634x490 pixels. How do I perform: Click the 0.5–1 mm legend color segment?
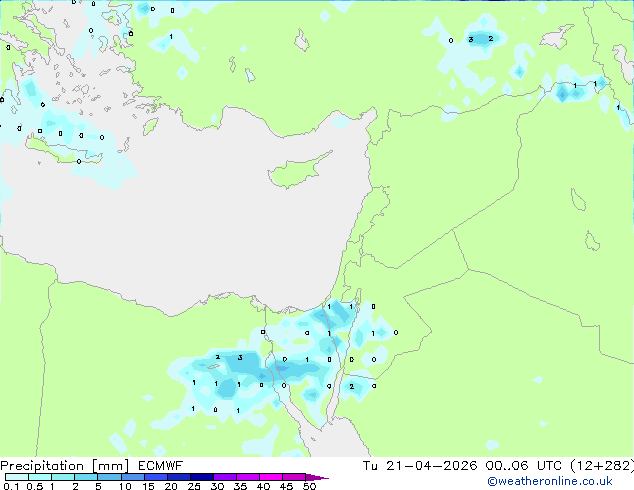40,477
